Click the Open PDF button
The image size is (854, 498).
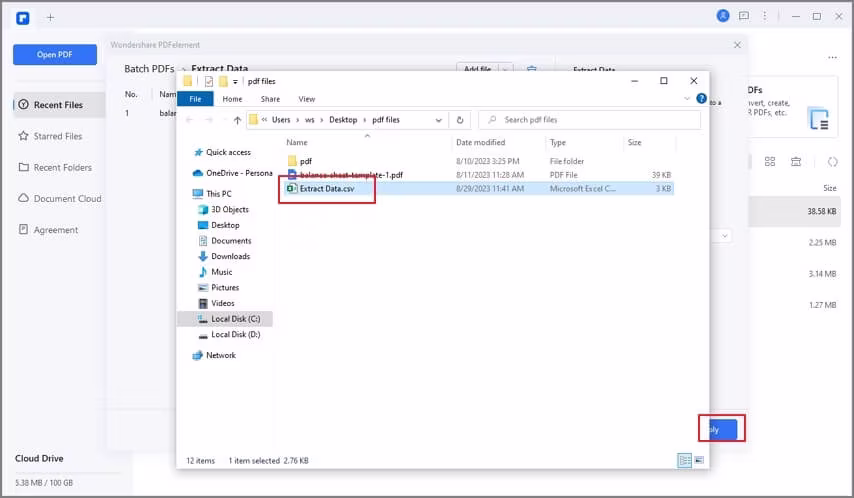coord(55,54)
